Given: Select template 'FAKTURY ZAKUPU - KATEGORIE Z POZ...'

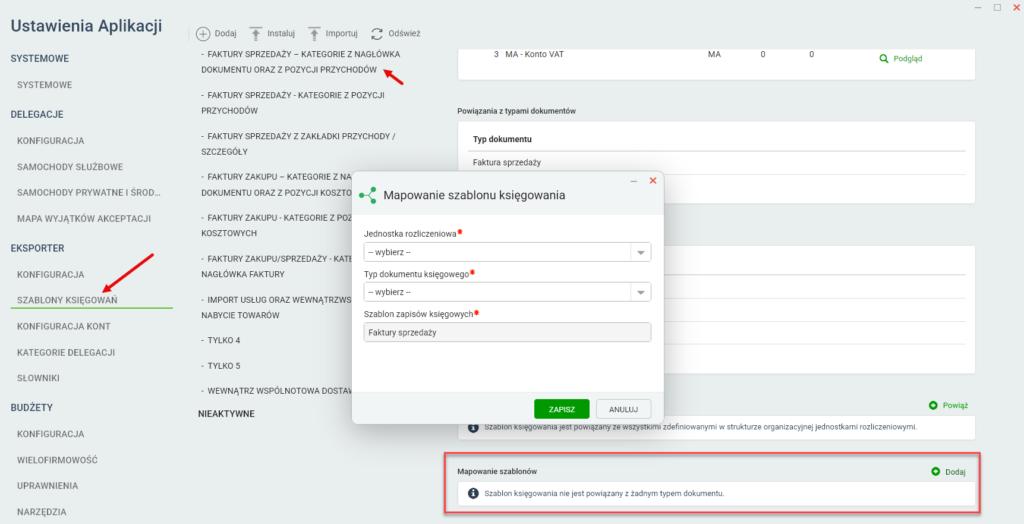Looking at the screenshot, I should point(276,225).
